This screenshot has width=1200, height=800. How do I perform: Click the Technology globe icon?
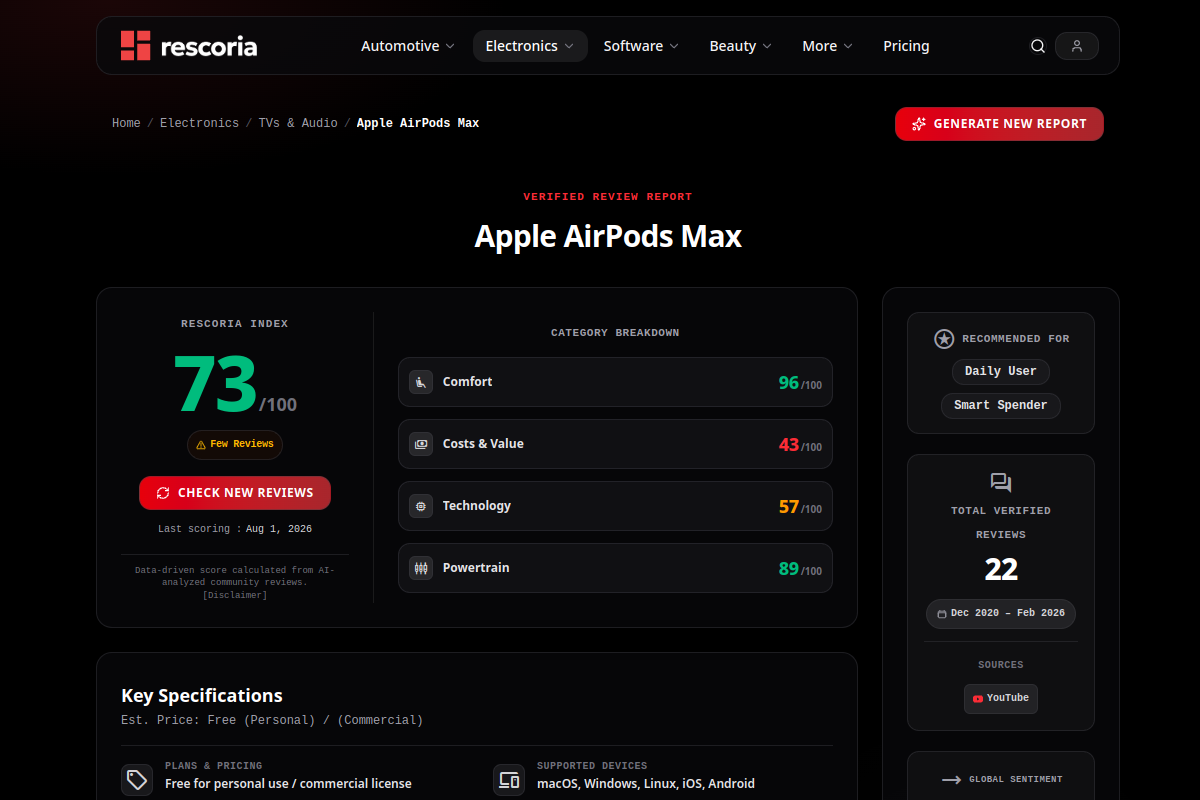(421, 506)
